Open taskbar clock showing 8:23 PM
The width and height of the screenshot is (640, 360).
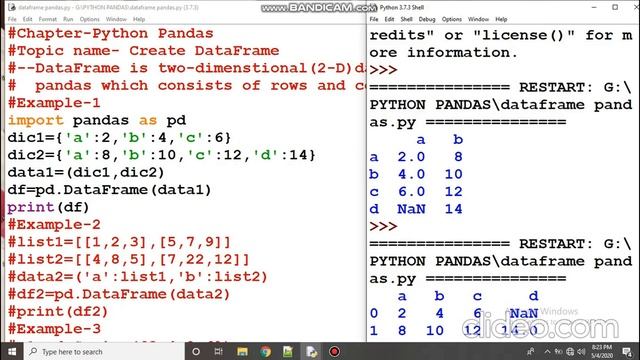point(602,351)
